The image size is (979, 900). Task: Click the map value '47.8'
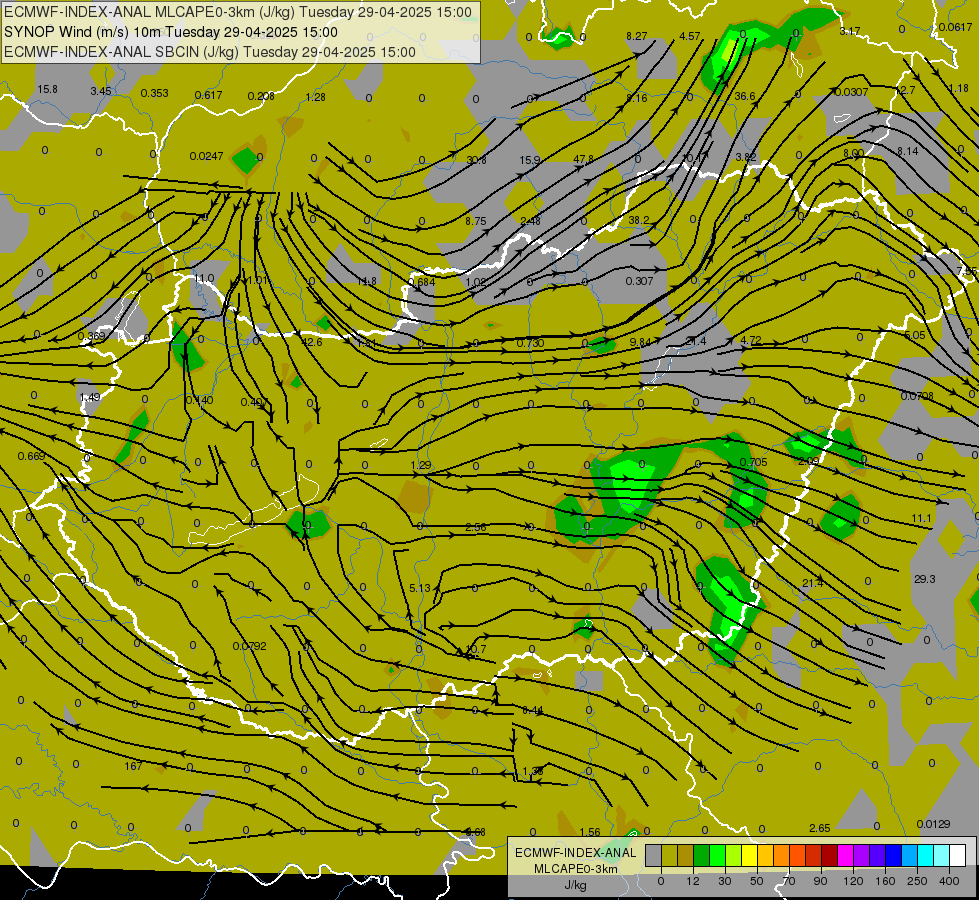(x=583, y=159)
